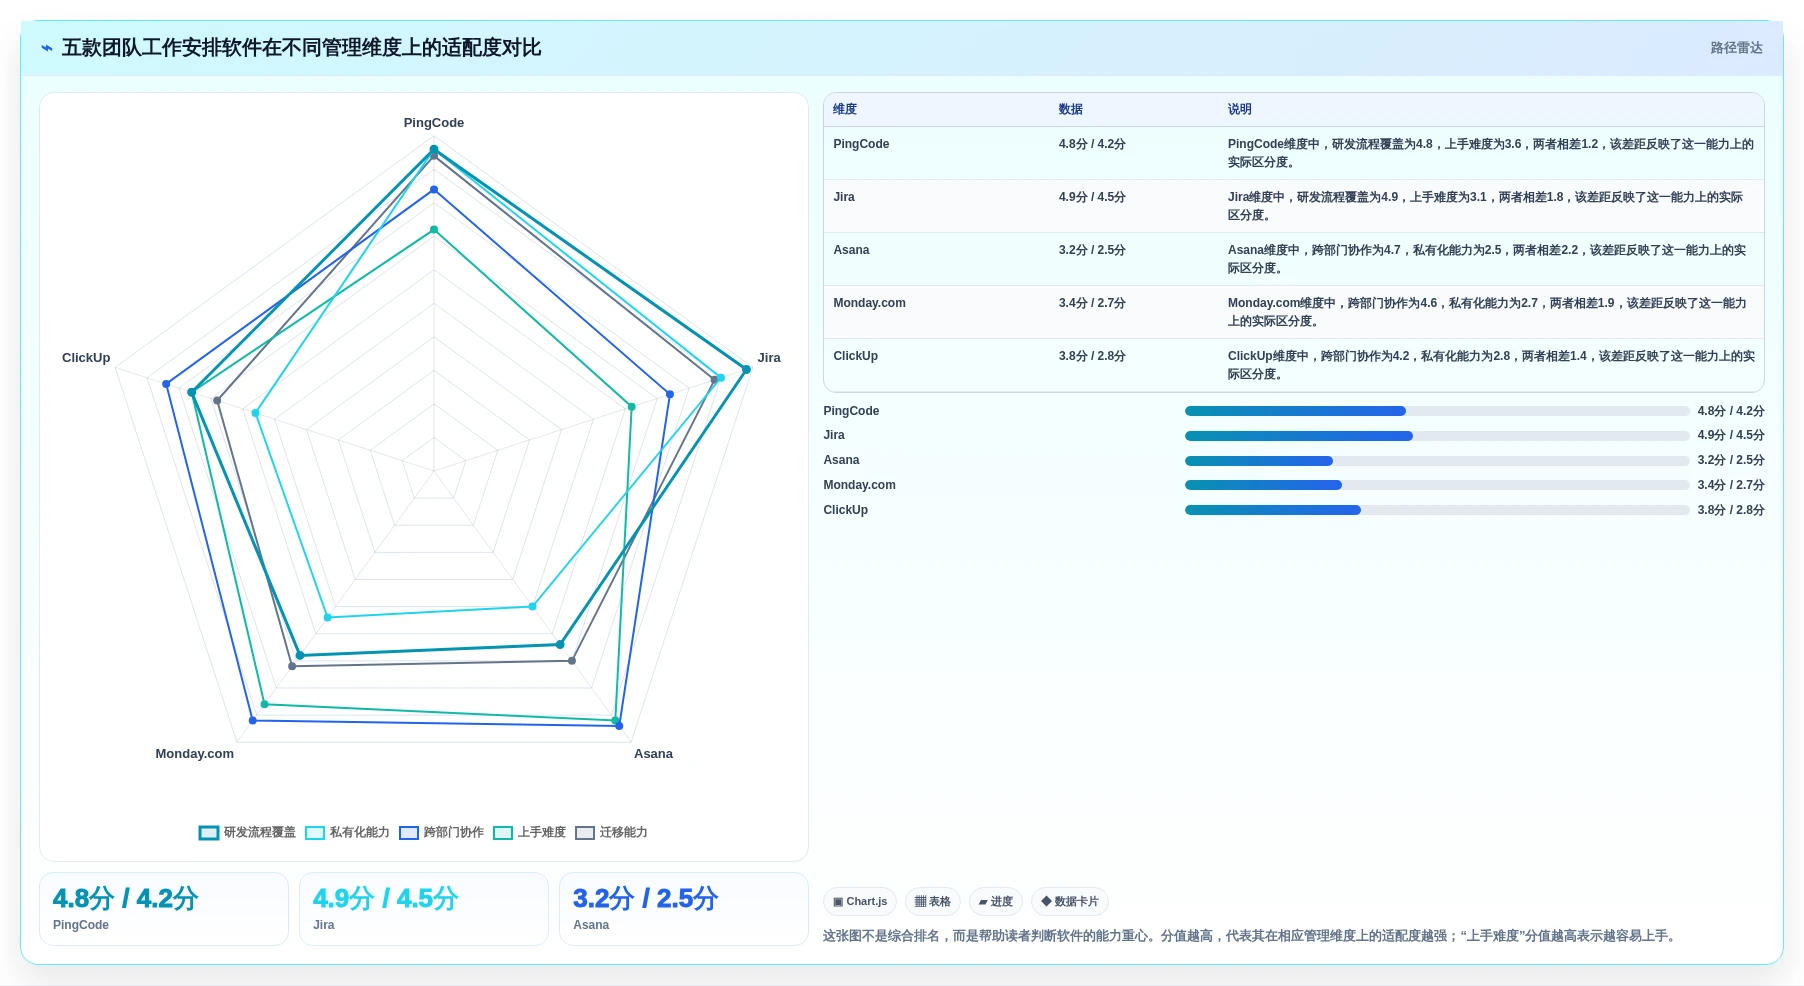
Task: Select the Monday.com table row name
Action: tap(869, 303)
